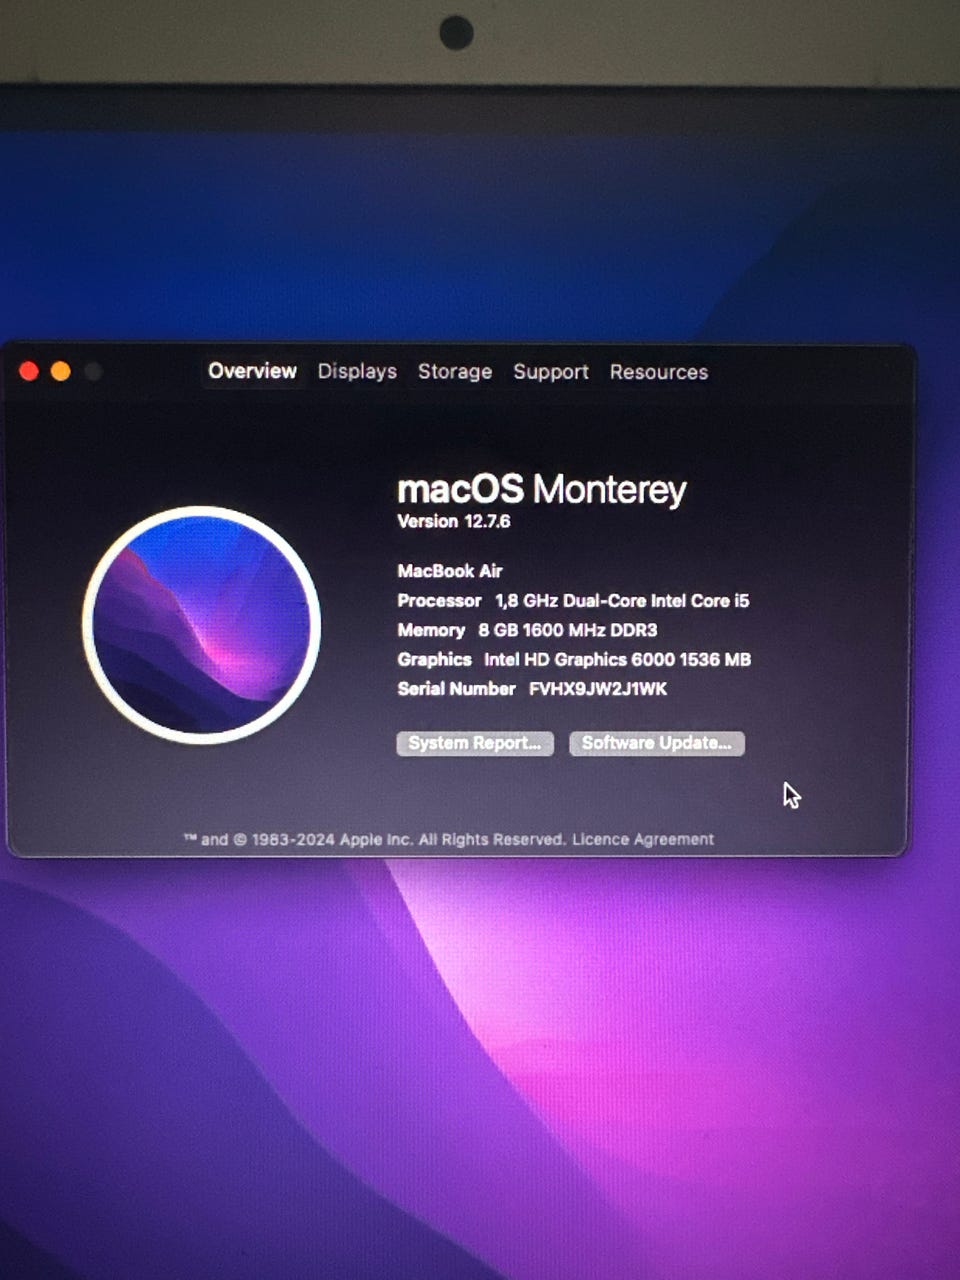Open the Storage tab
Viewport: 960px width, 1280px height.
[x=455, y=372]
